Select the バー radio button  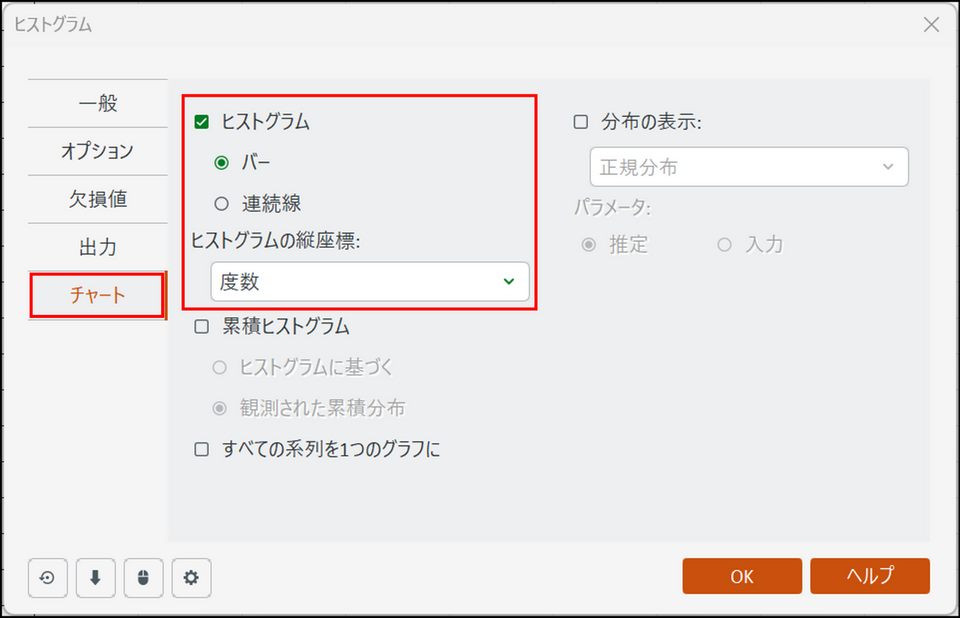pyautogui.click(x=222, y=162)
